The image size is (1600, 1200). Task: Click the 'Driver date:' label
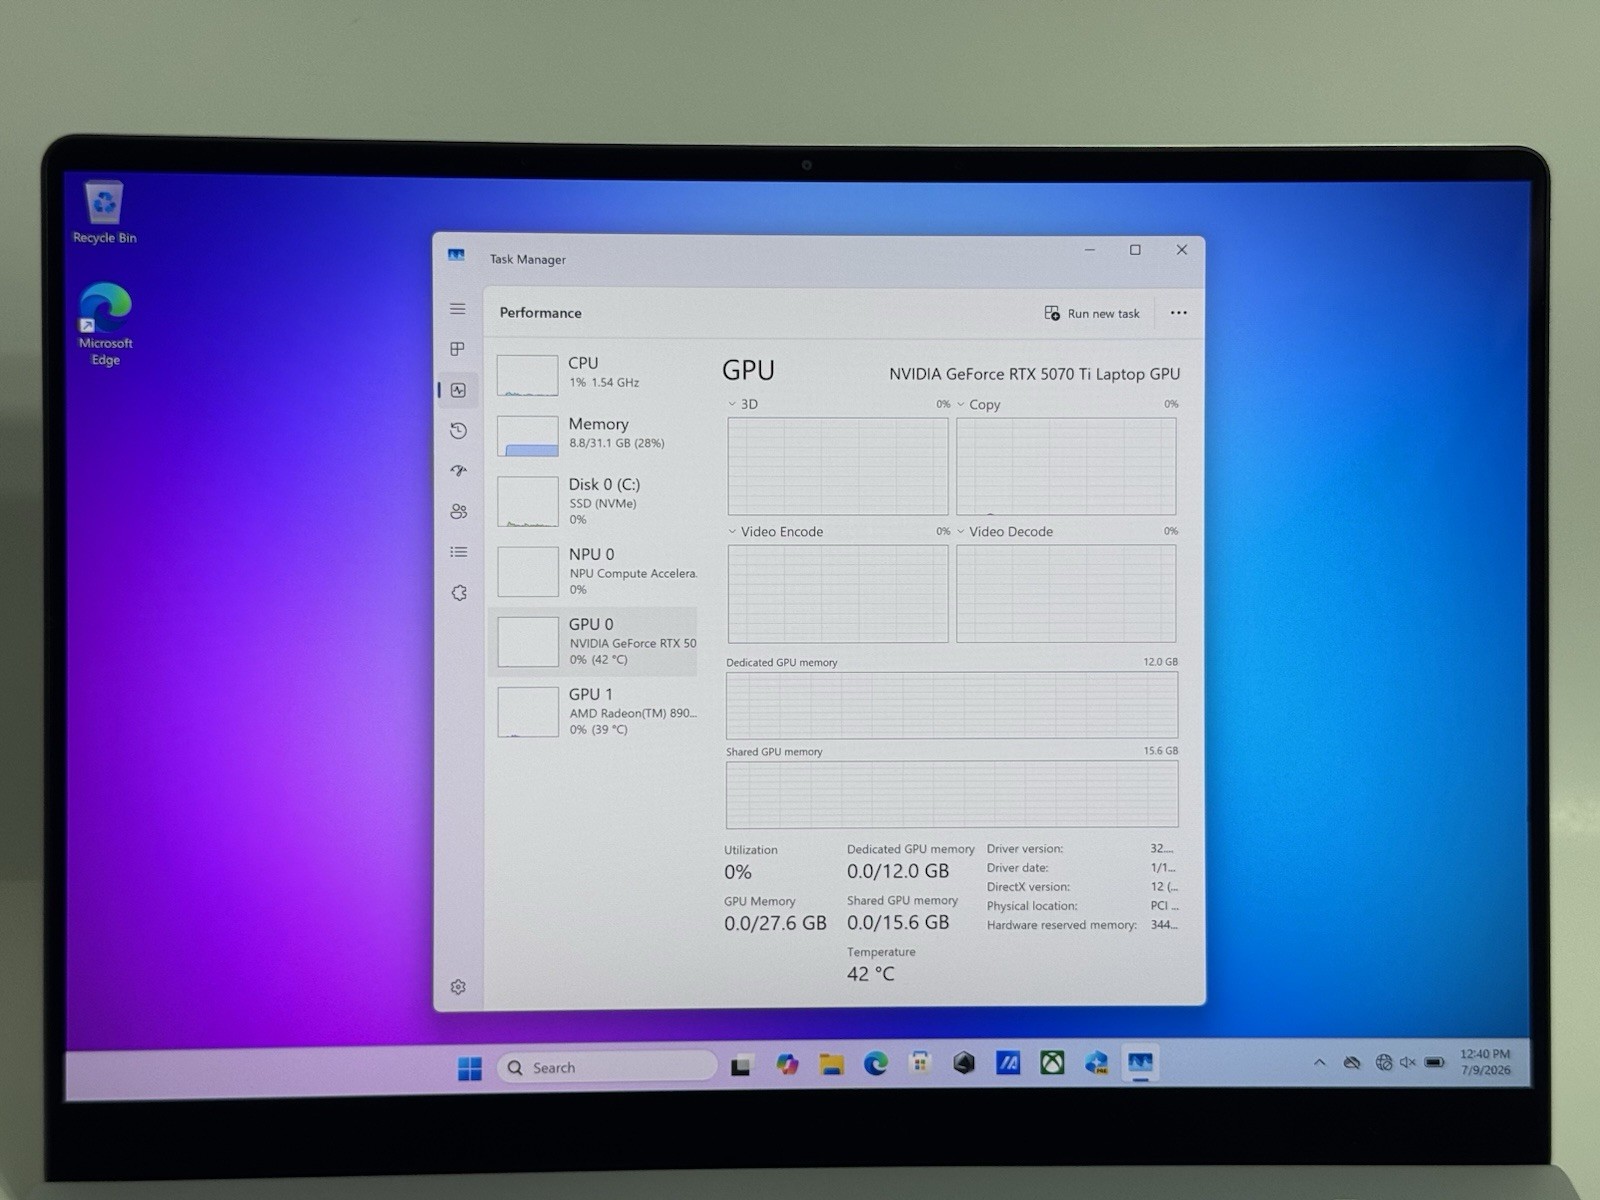click(1017, 868)
